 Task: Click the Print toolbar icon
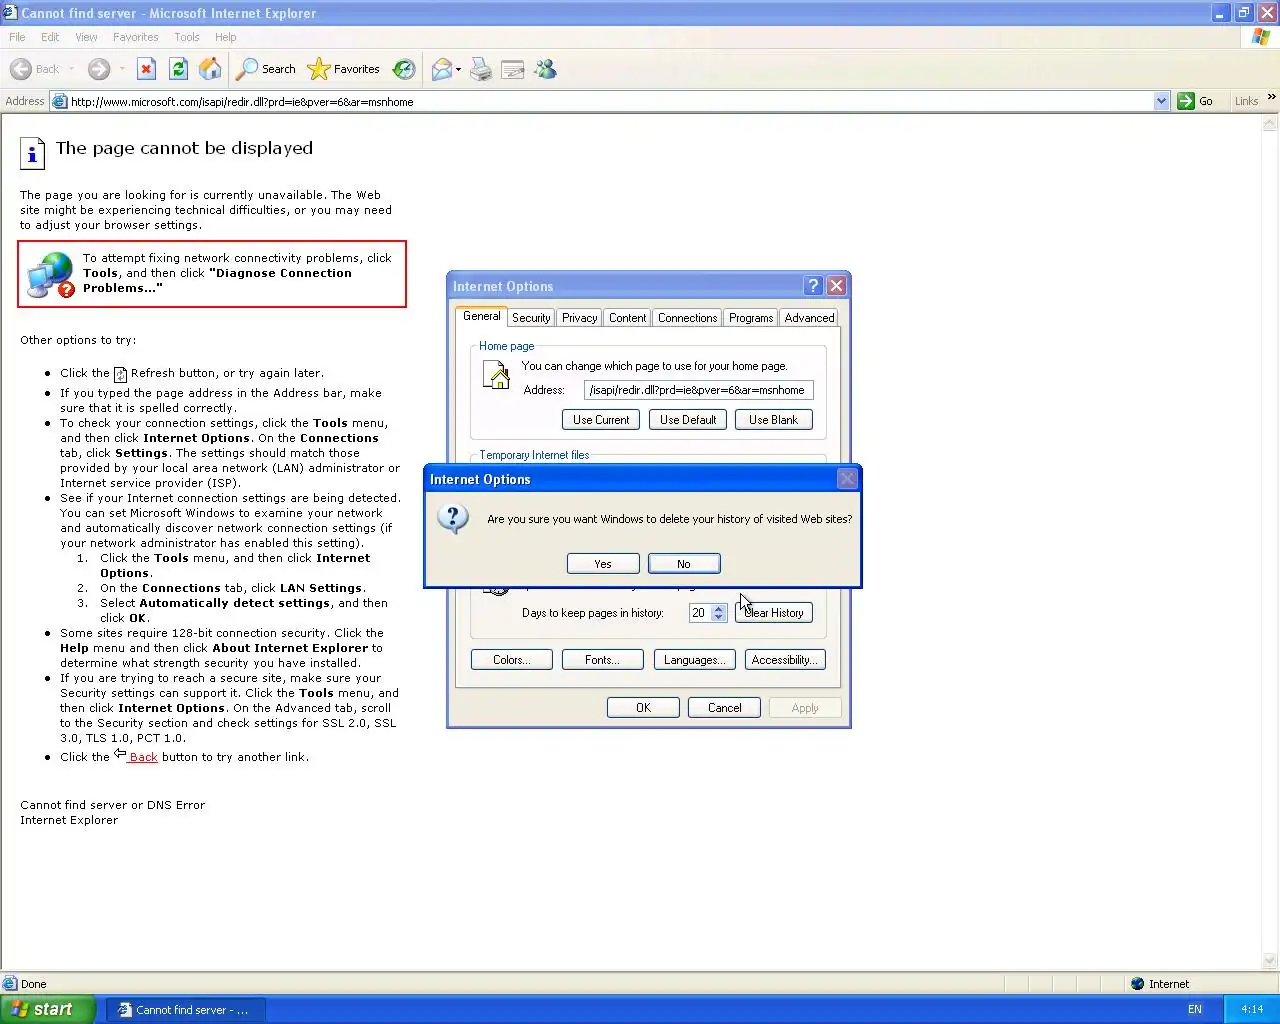pos(481,69)
